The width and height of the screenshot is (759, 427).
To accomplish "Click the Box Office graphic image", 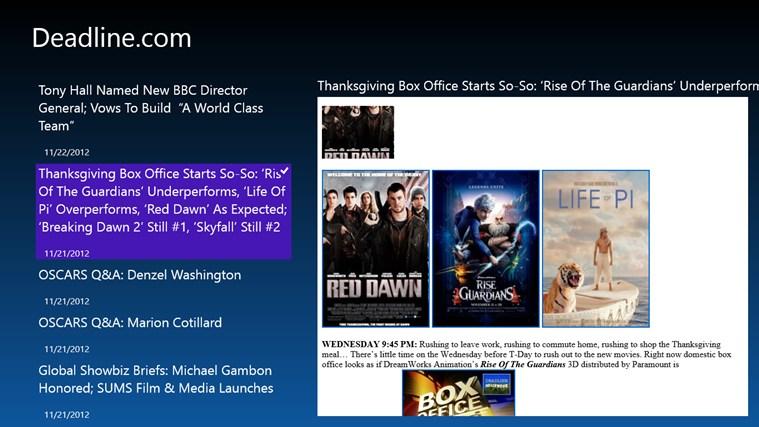I will (x=458, y=393).
